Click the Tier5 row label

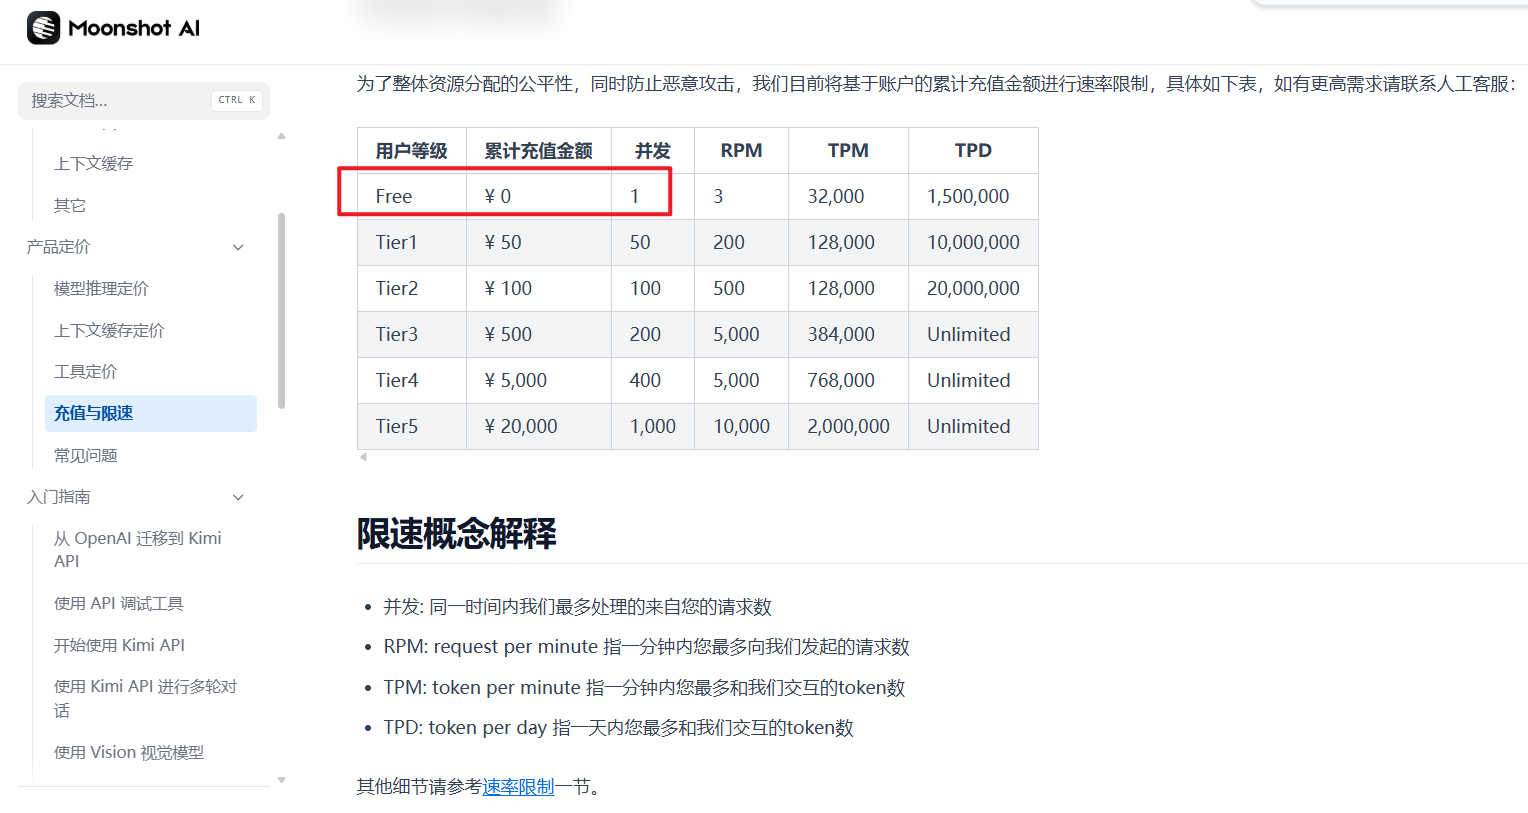(412, 426)
